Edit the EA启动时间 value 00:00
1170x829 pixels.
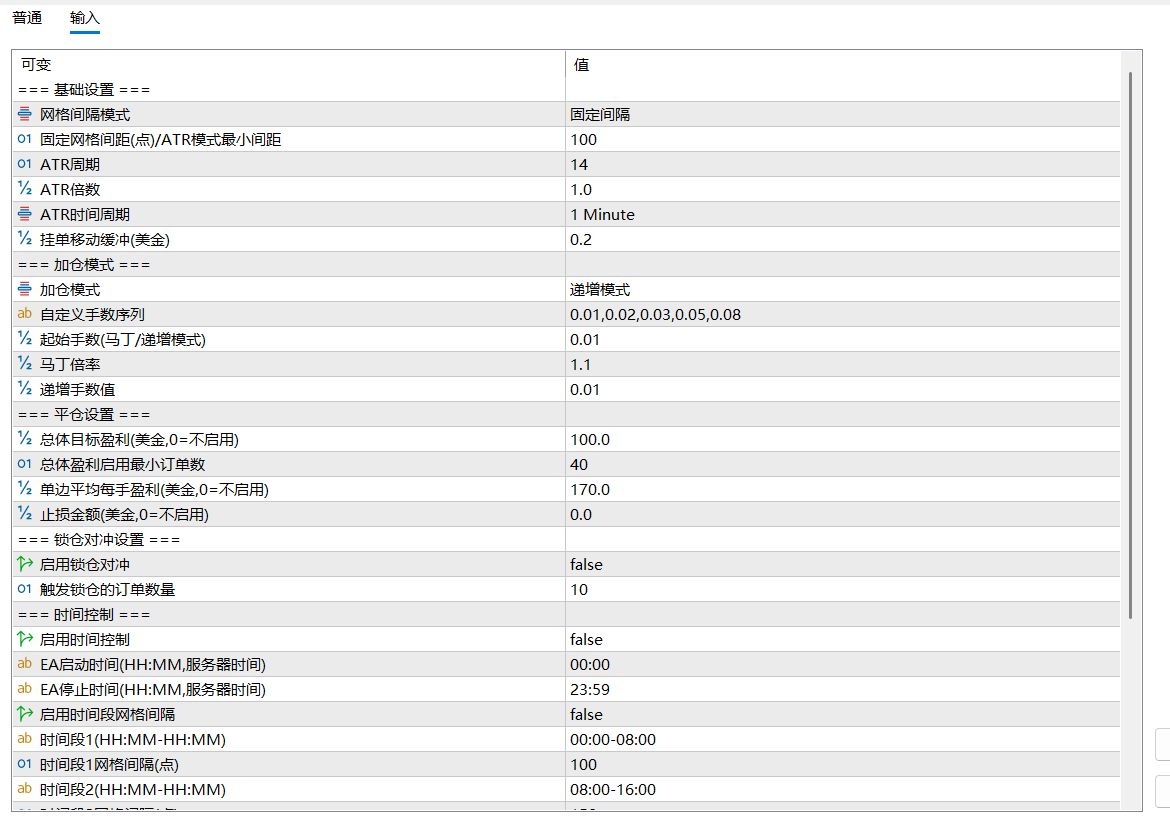coord(842,664)
